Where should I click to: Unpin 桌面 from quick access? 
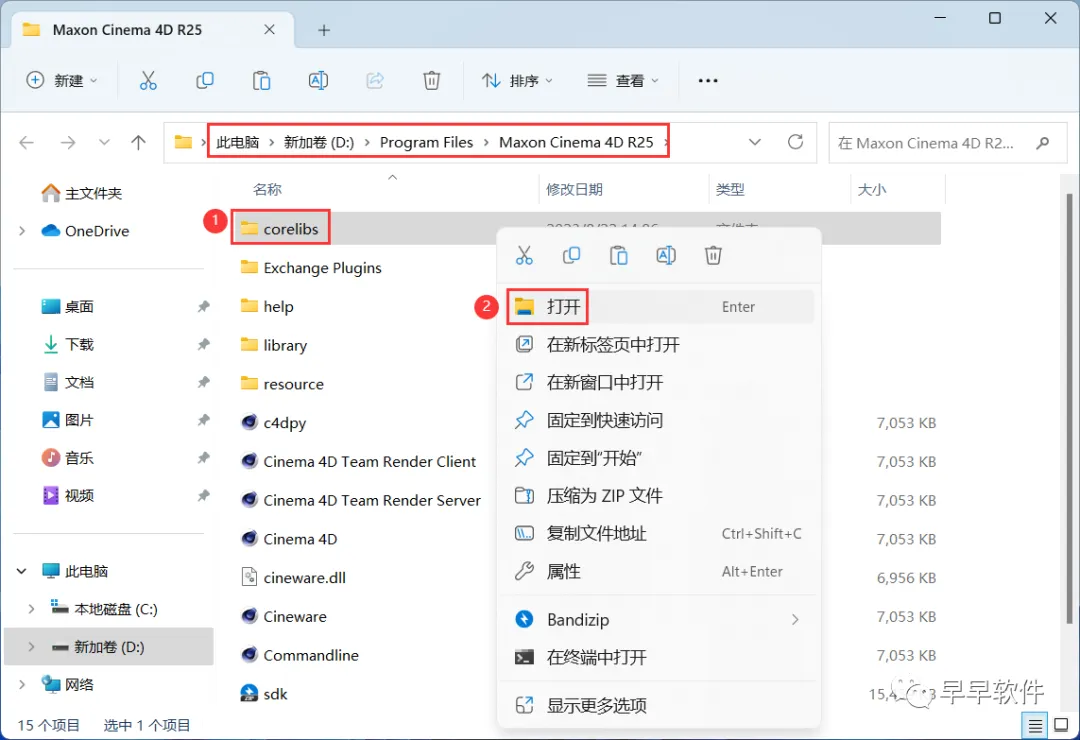(203, 307)
